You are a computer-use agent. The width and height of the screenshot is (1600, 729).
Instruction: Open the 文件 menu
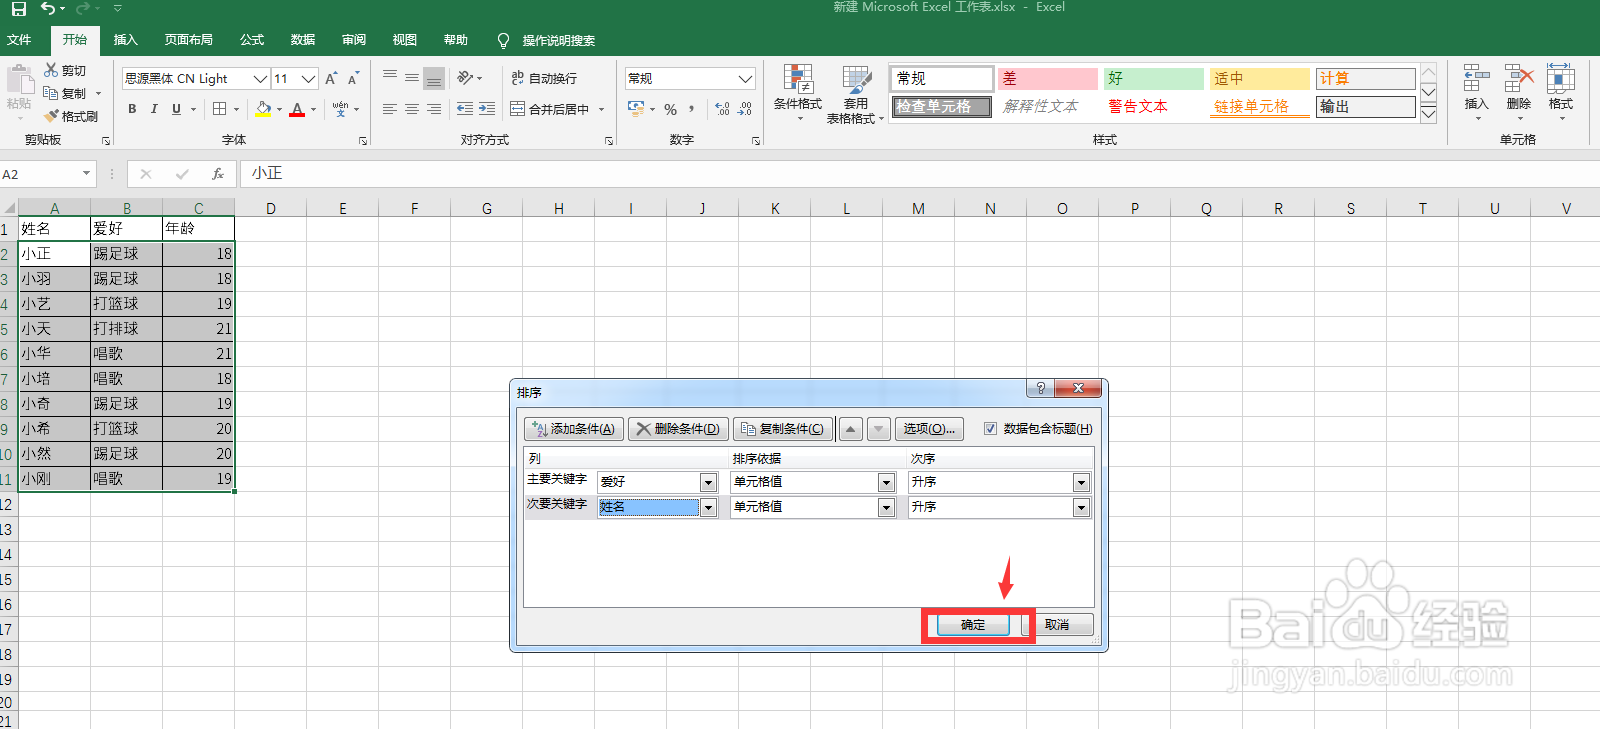click(19, 40)
